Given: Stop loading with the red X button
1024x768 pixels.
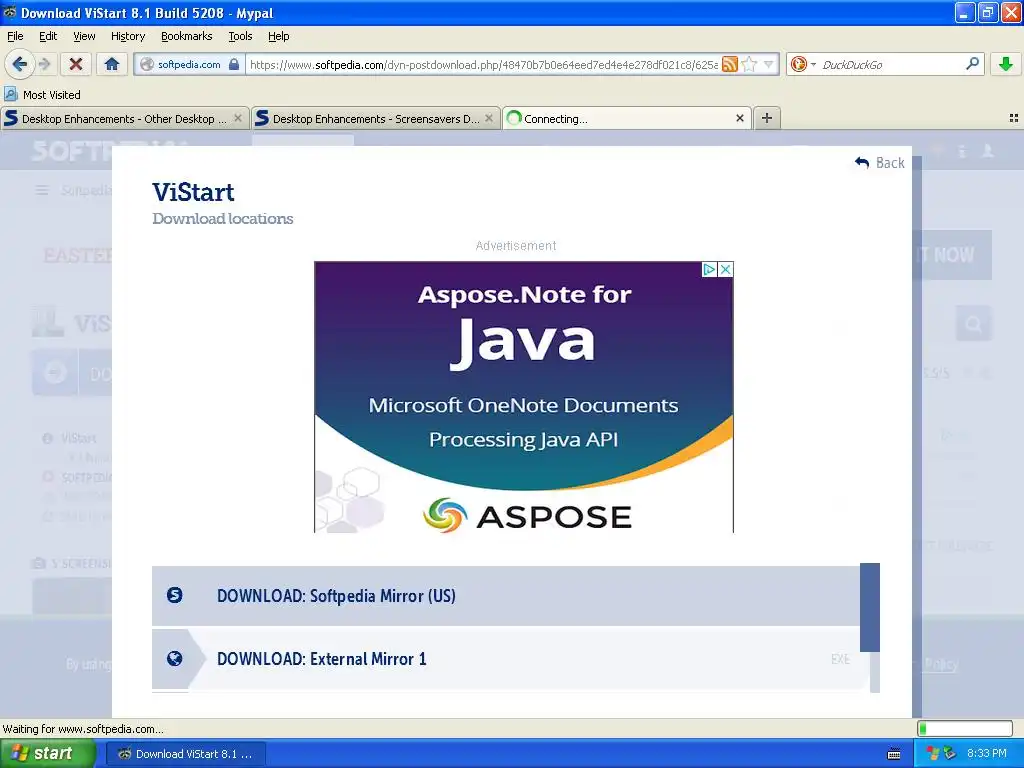Looking at the screenshot, I should [76, 64].
